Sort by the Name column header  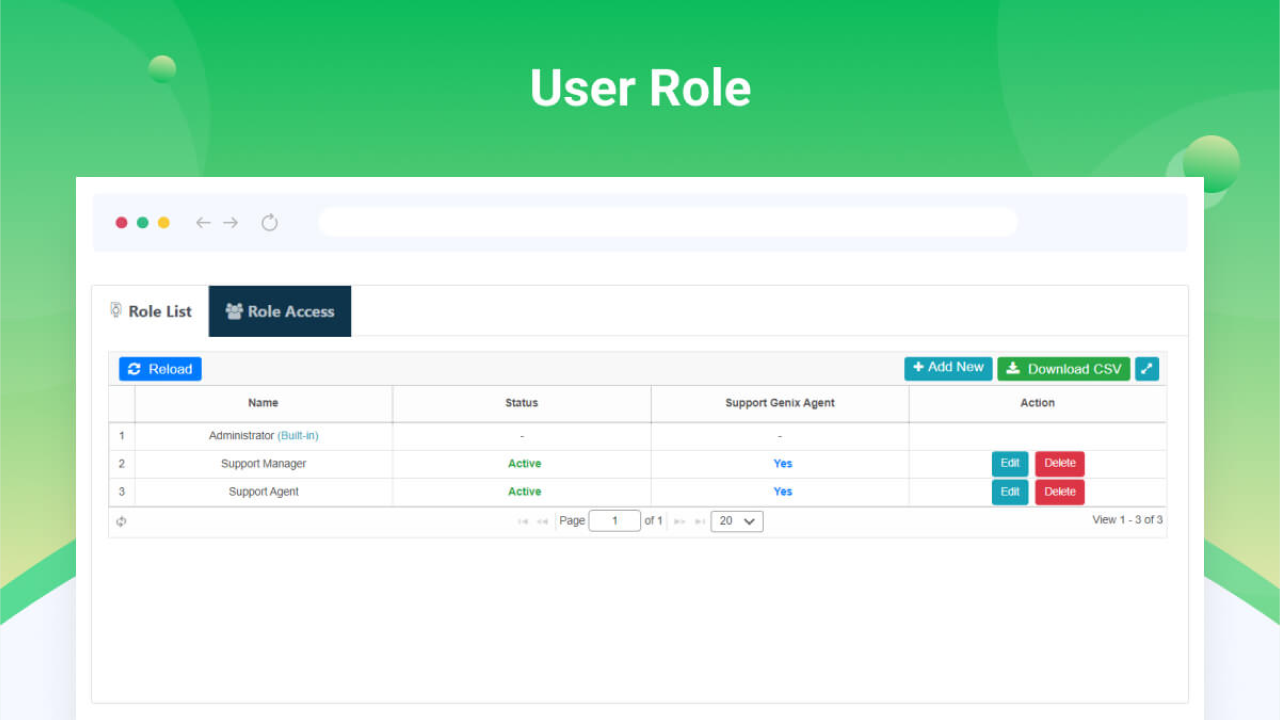(x=263, y=403)
